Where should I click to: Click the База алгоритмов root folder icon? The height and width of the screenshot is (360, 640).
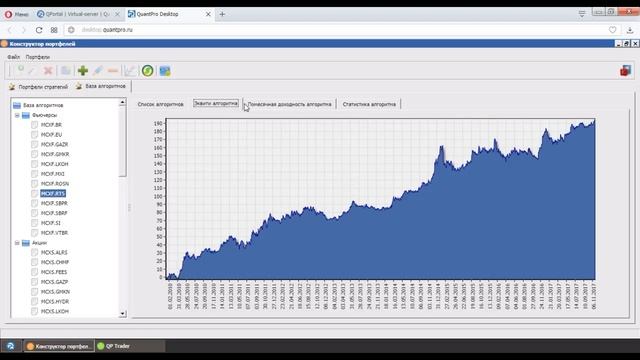point(17,105)
